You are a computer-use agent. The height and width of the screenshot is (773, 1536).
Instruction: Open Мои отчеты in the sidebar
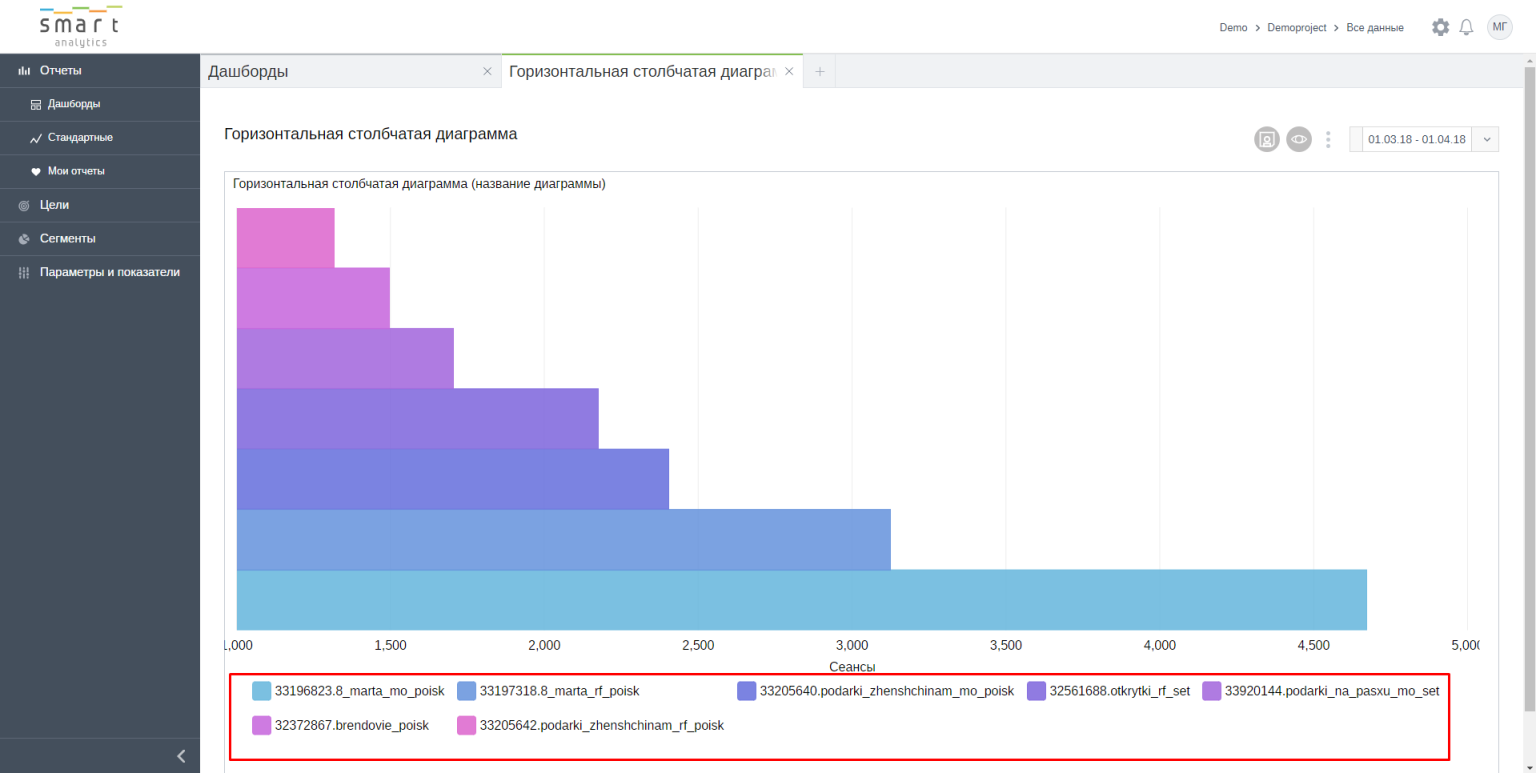click(76, 171)
